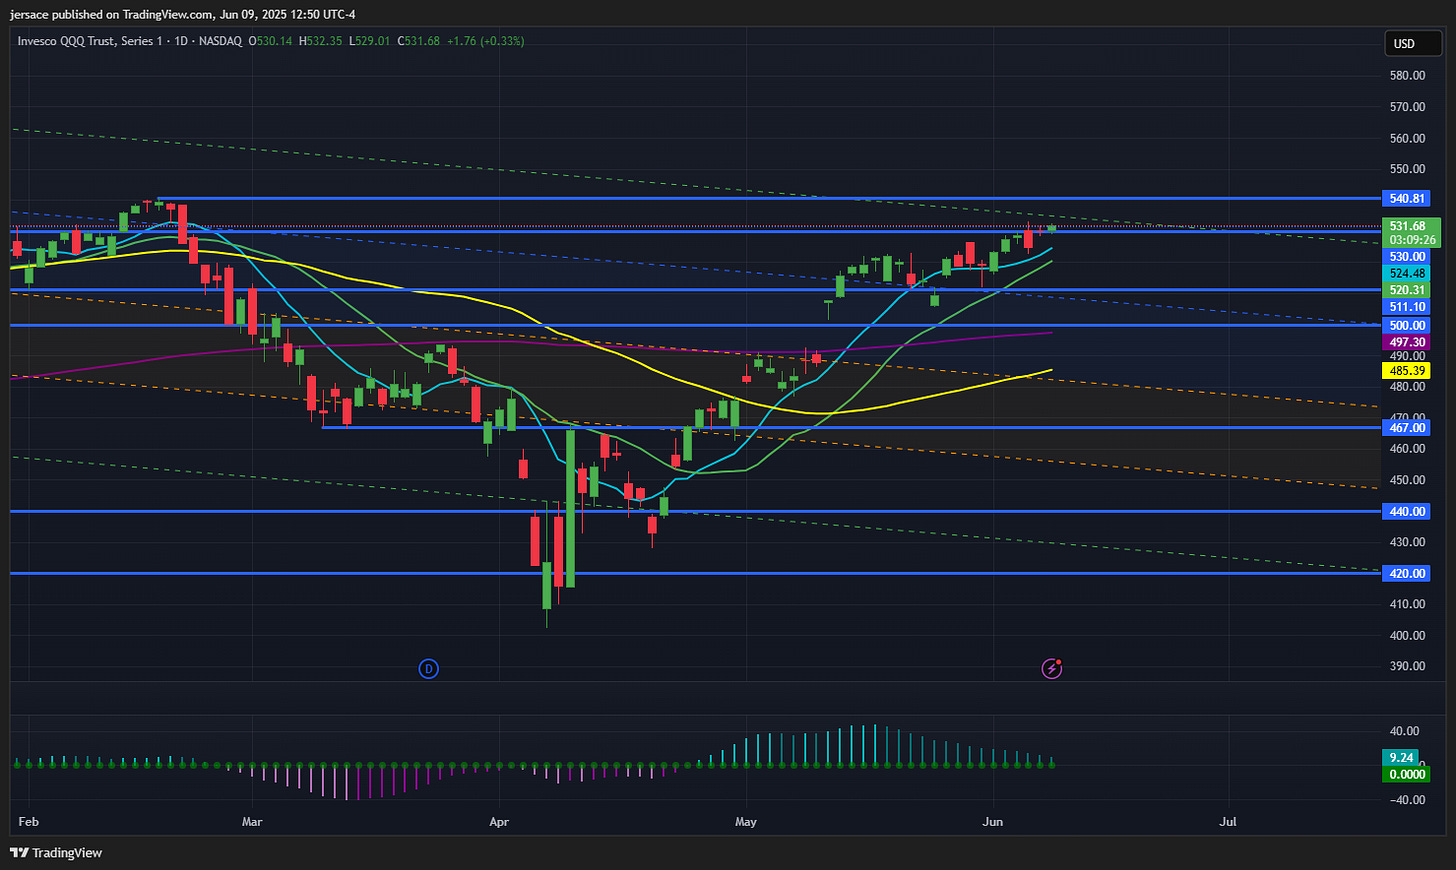Click the 467.00 horizontal line label
The height and width of the screenshot is (870, 1456).
click(1406, 428)
